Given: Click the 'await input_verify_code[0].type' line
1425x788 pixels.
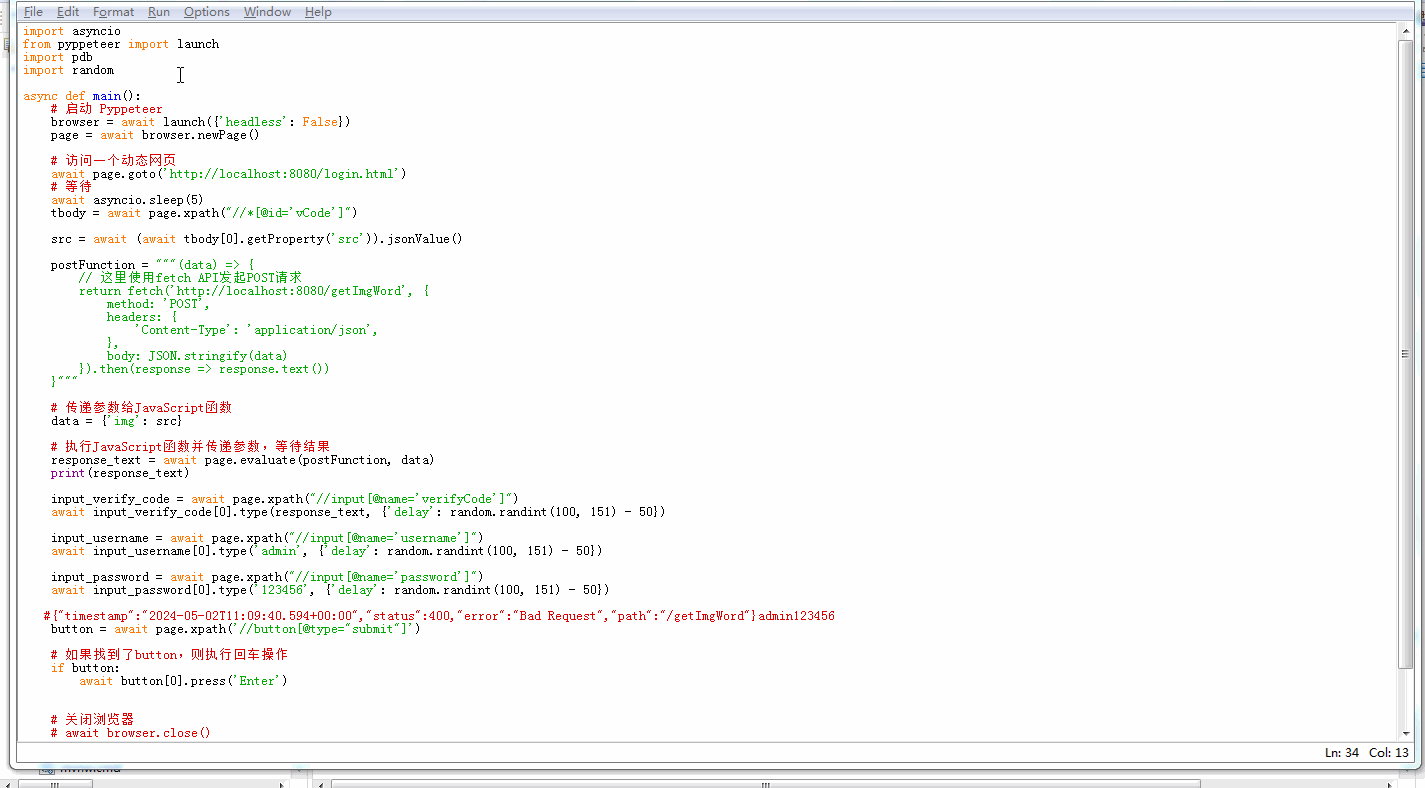Looking at the screenshot, I should point(358,512).
